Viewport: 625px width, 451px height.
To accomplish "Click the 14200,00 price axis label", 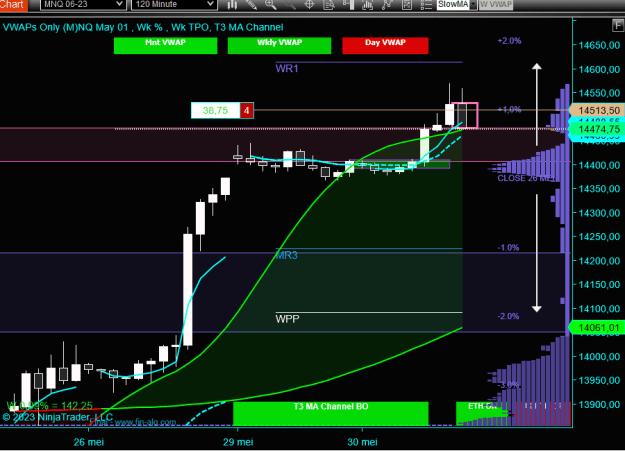I will click(x=599, y=261).
